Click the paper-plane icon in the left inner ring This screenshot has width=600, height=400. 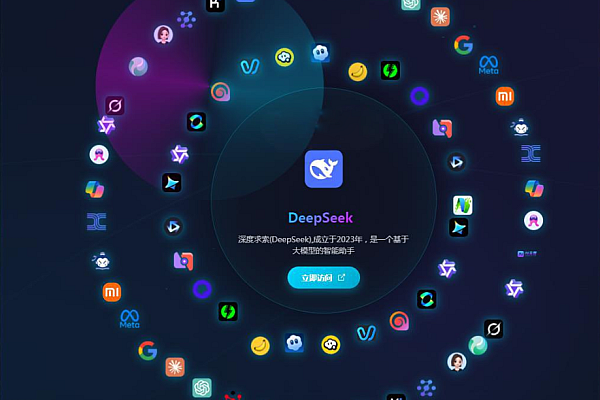tap(172, 183)
